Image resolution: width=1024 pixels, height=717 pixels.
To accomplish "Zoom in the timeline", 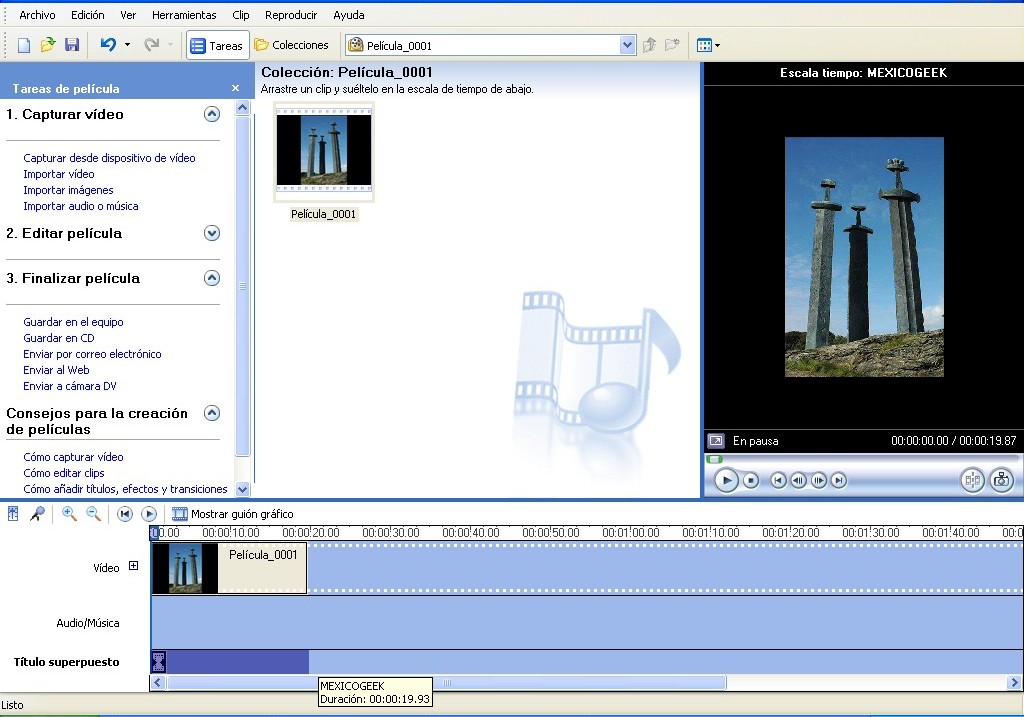I will click(x=69, y=514).
